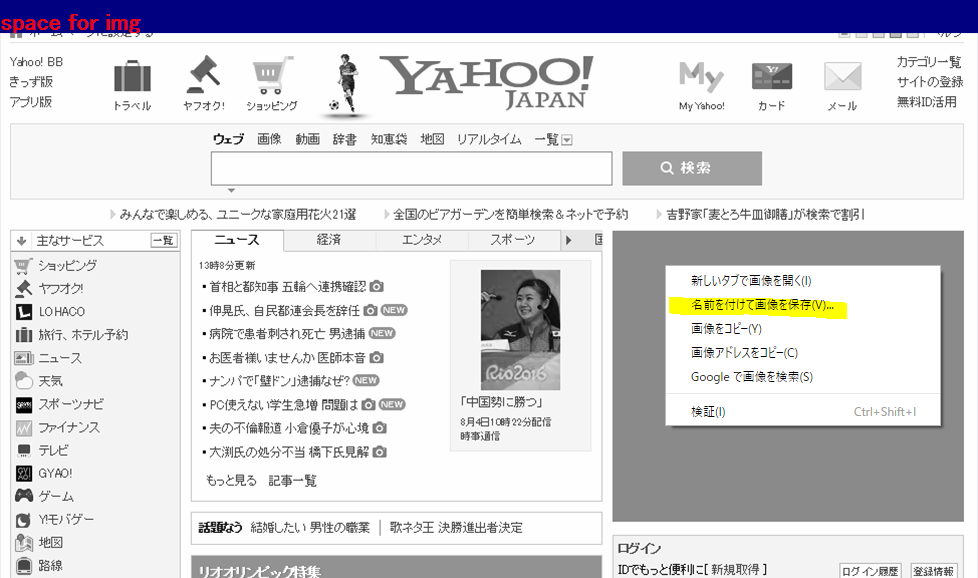Open the ショッピング cart icon in header
Image resolution: width=978 pixels, height=578 pixels.
(272, 75)
